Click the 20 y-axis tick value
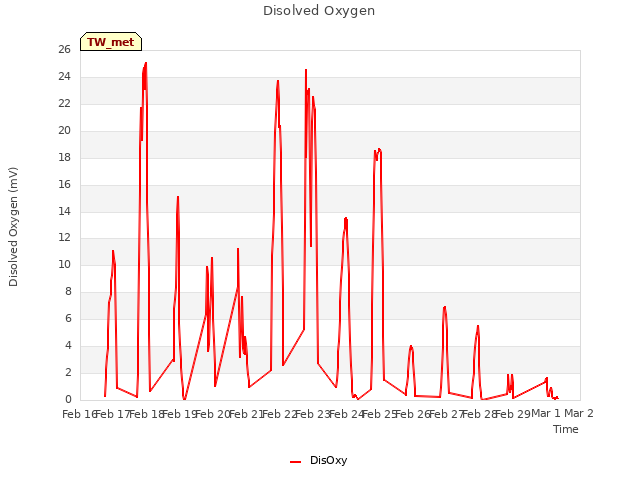The width and height of the screenshot is (640, 480). click(x=64, y=130)
